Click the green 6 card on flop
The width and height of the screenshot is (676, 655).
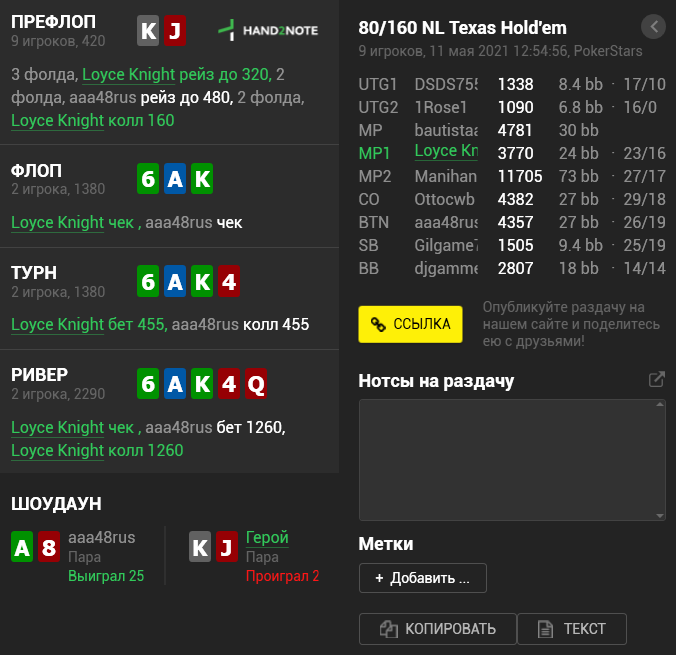148,179
